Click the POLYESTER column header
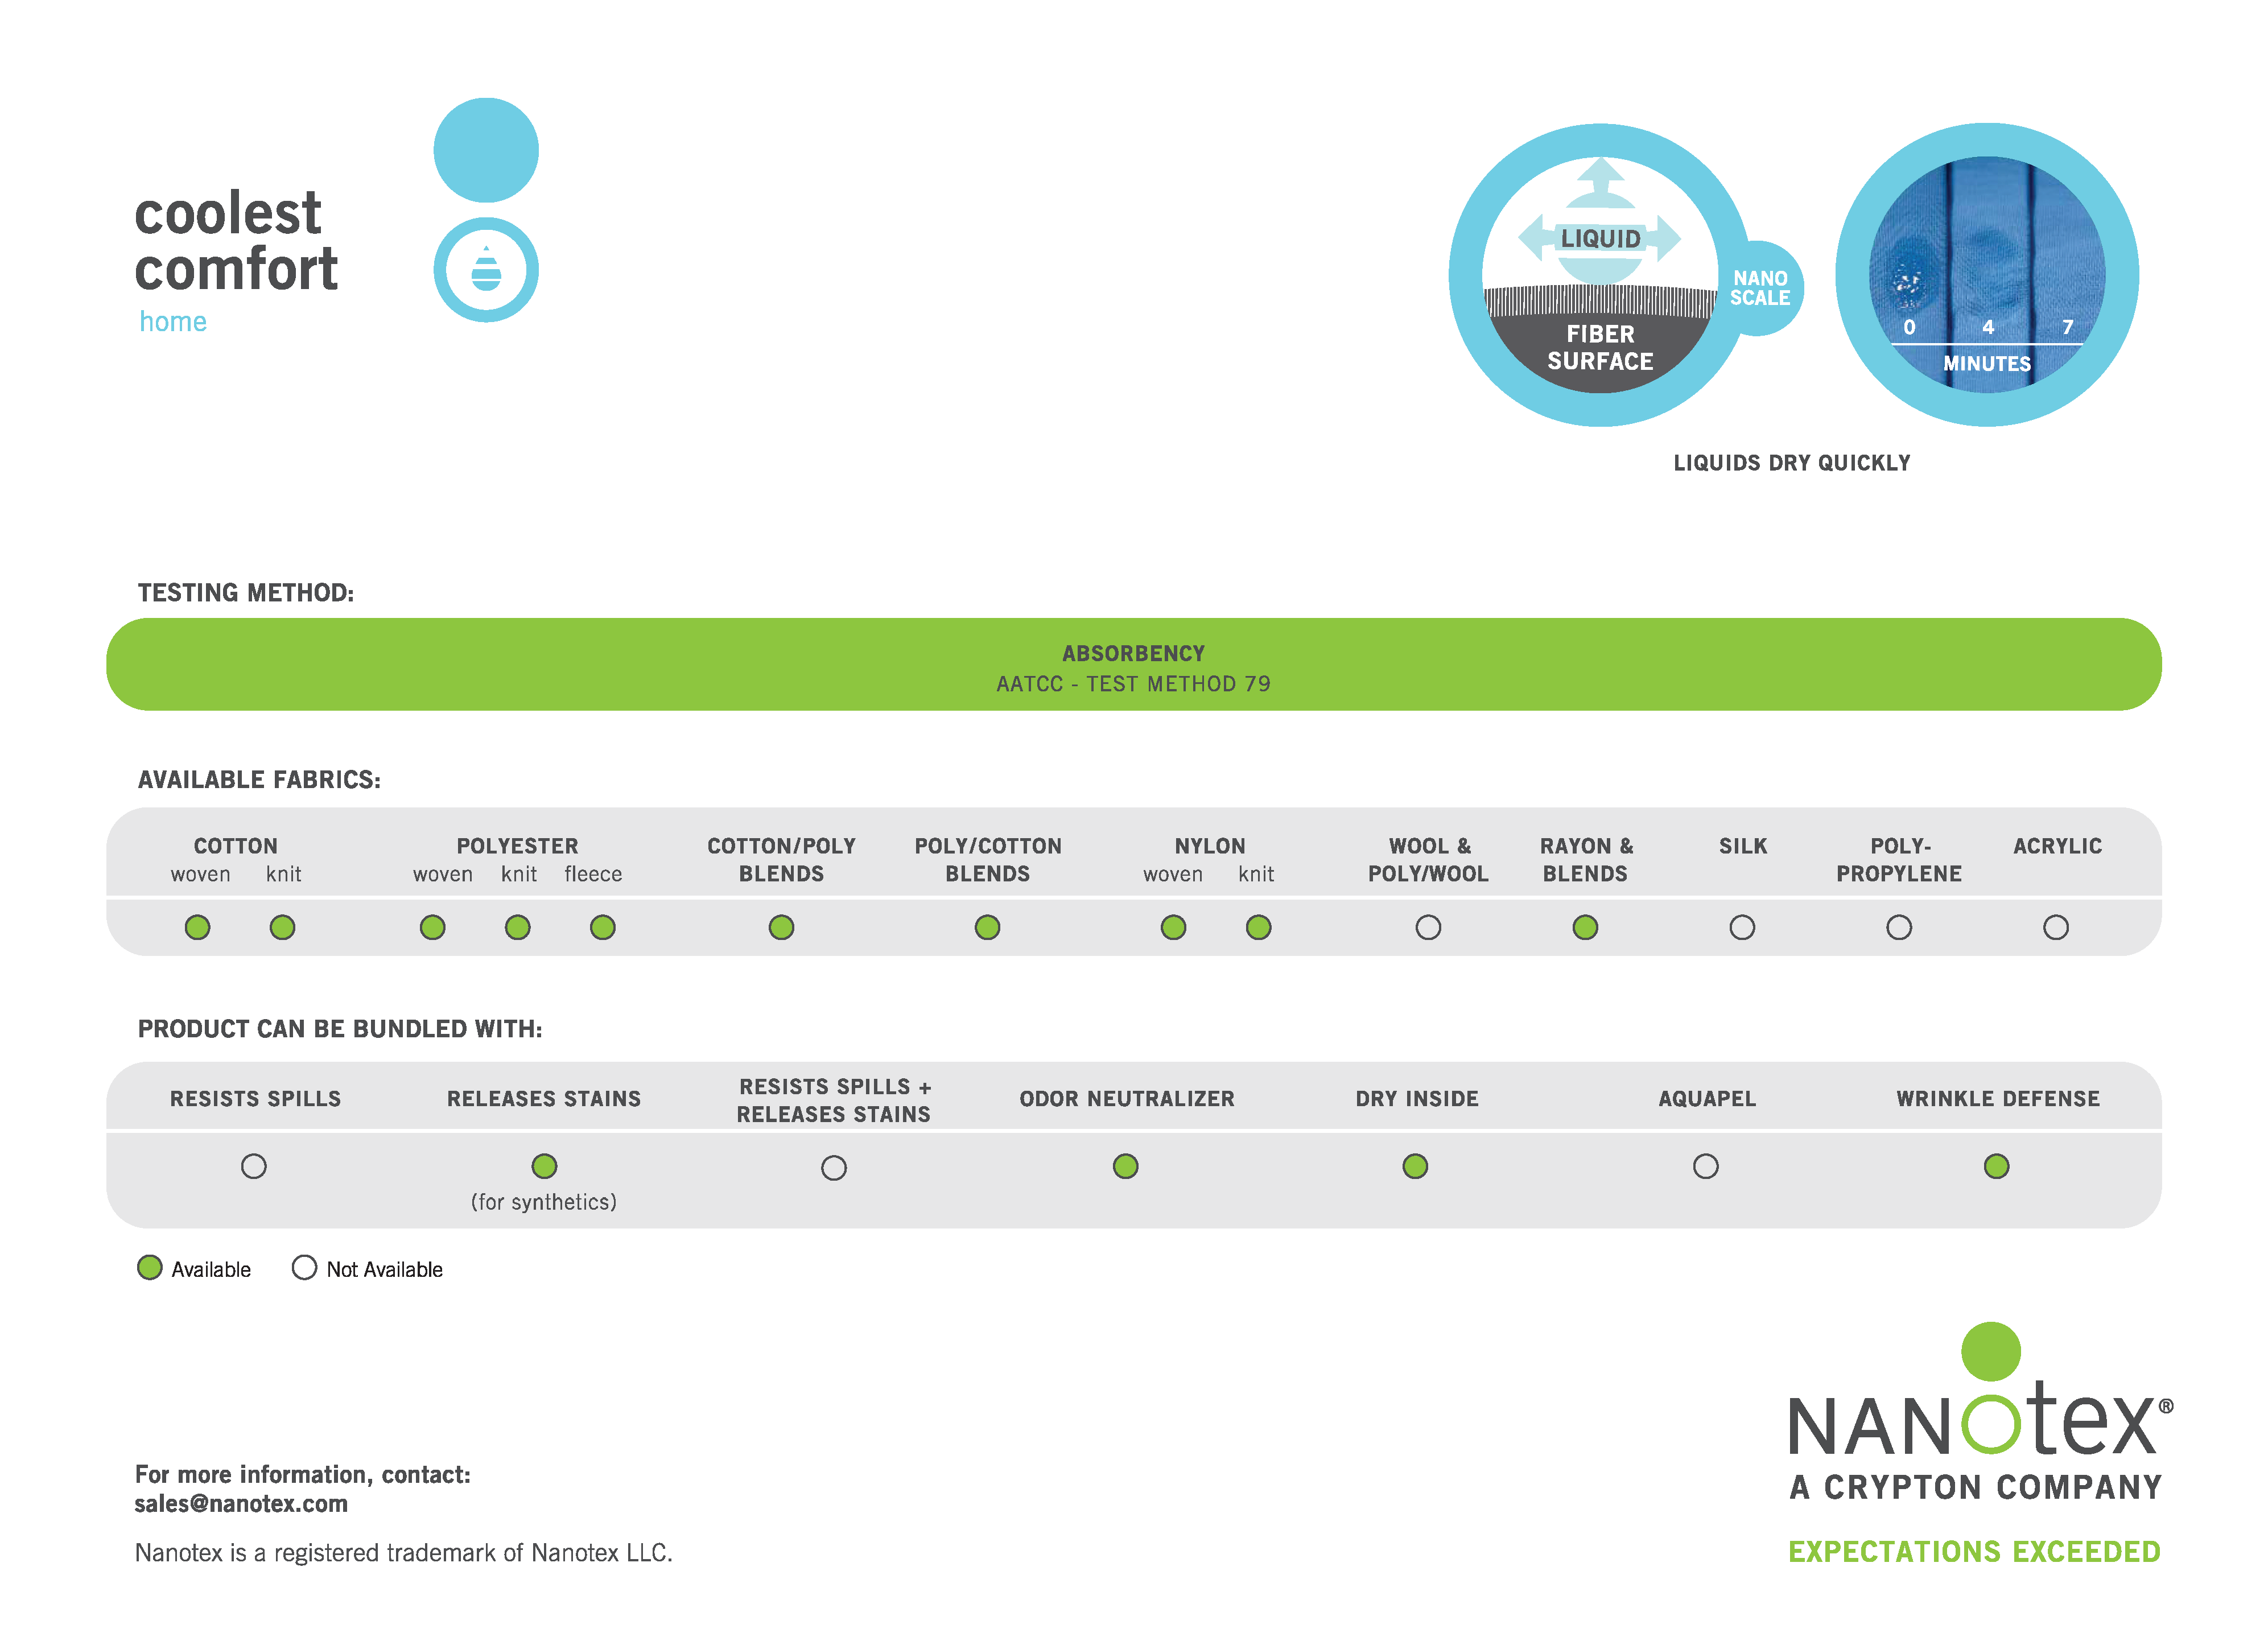Image resolution: width=2268 pixels, height=1645 pixels. point(517,846)
